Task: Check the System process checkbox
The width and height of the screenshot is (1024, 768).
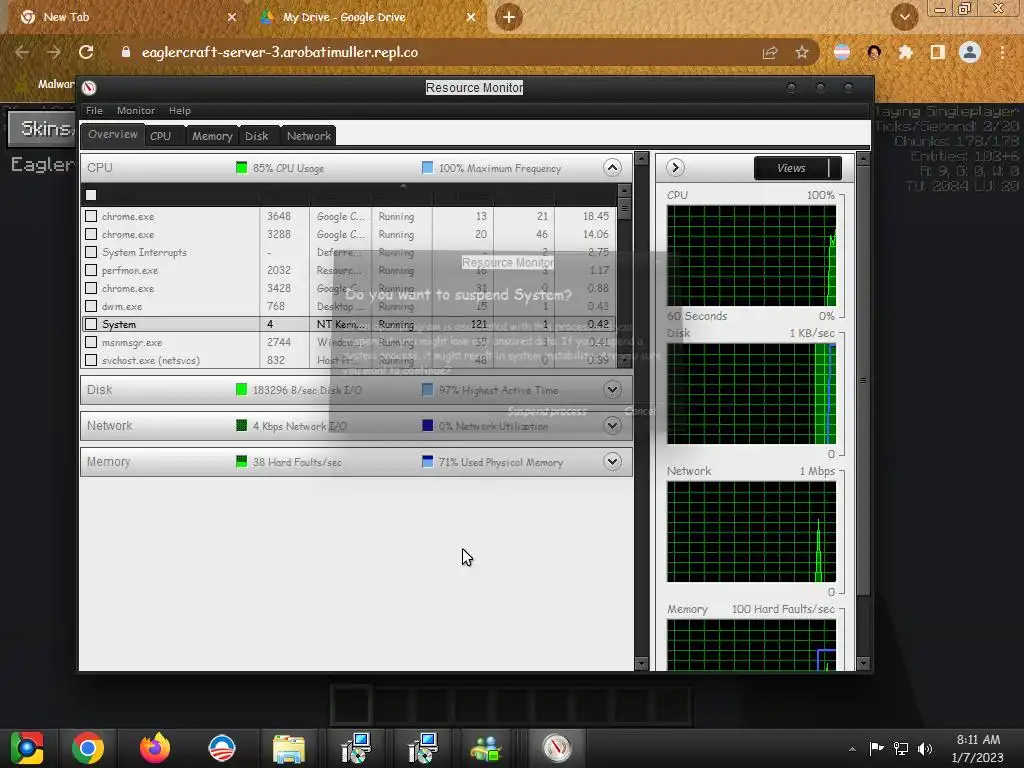Action: (91, 324)
